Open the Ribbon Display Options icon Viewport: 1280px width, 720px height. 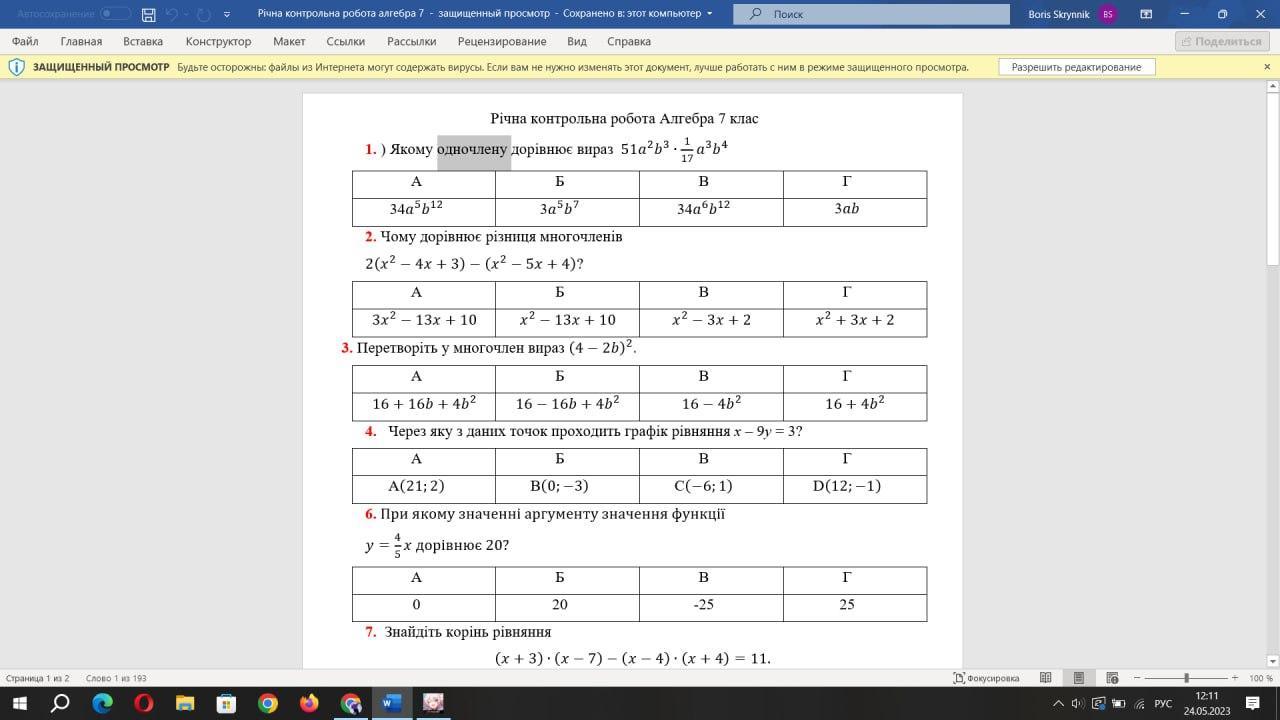coord(1146,14)
